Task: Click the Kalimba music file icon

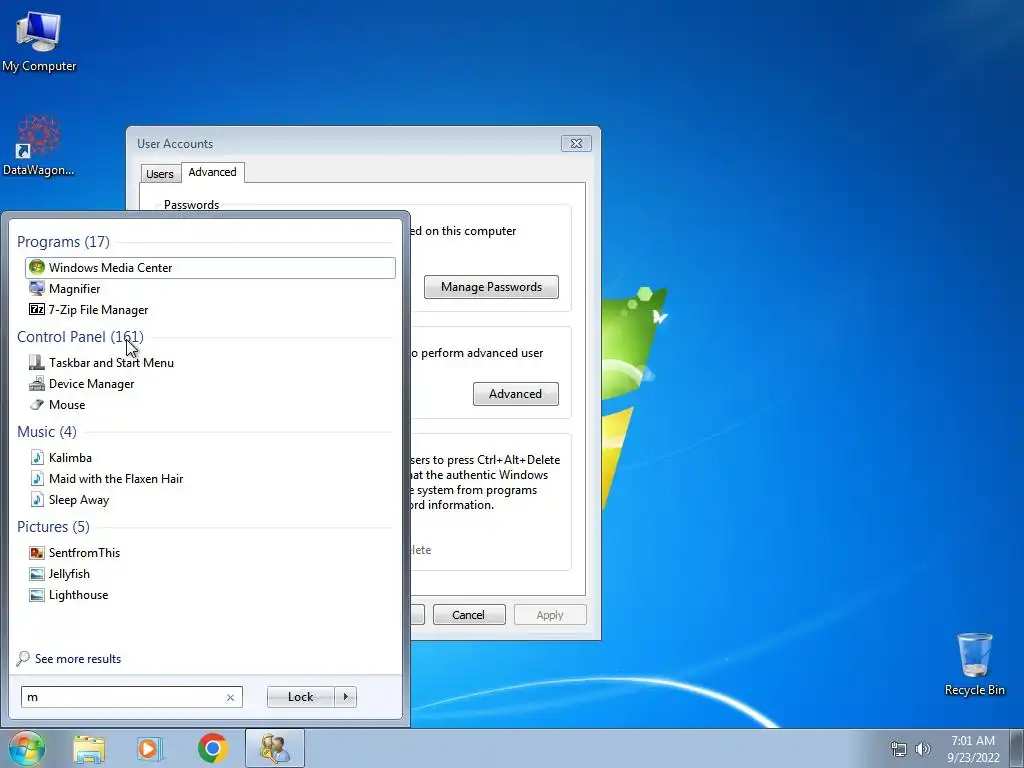Action: (x=37, y=457)
